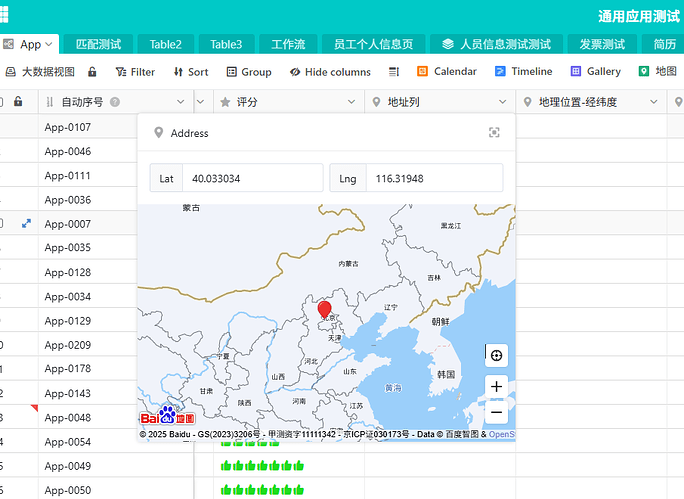Screen dimensions: 684x499
Task: Locate current position on the map
Action: [497, 355]
